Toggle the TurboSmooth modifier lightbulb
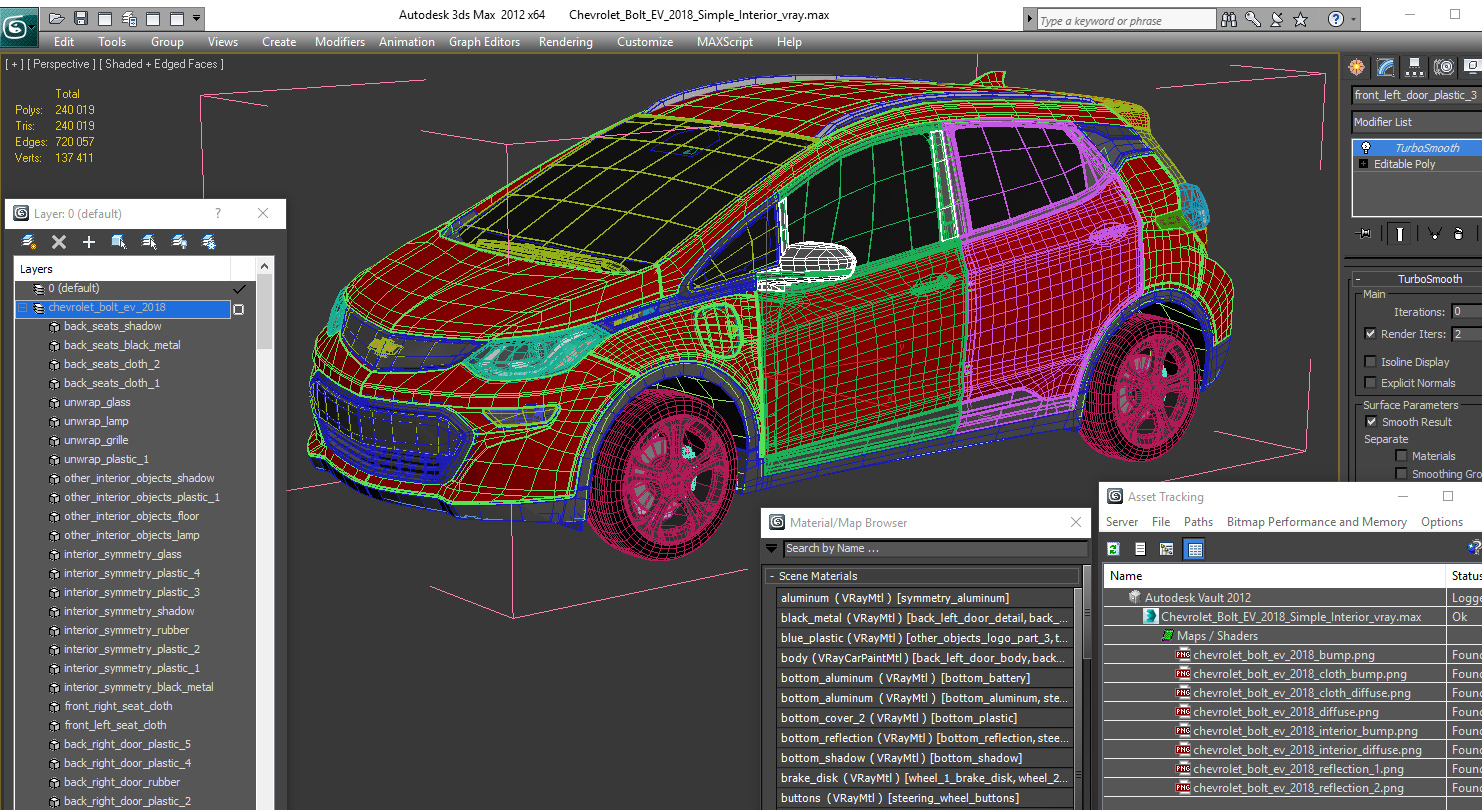Viewport: 1482px width, 810px height. pos(1365,148)
